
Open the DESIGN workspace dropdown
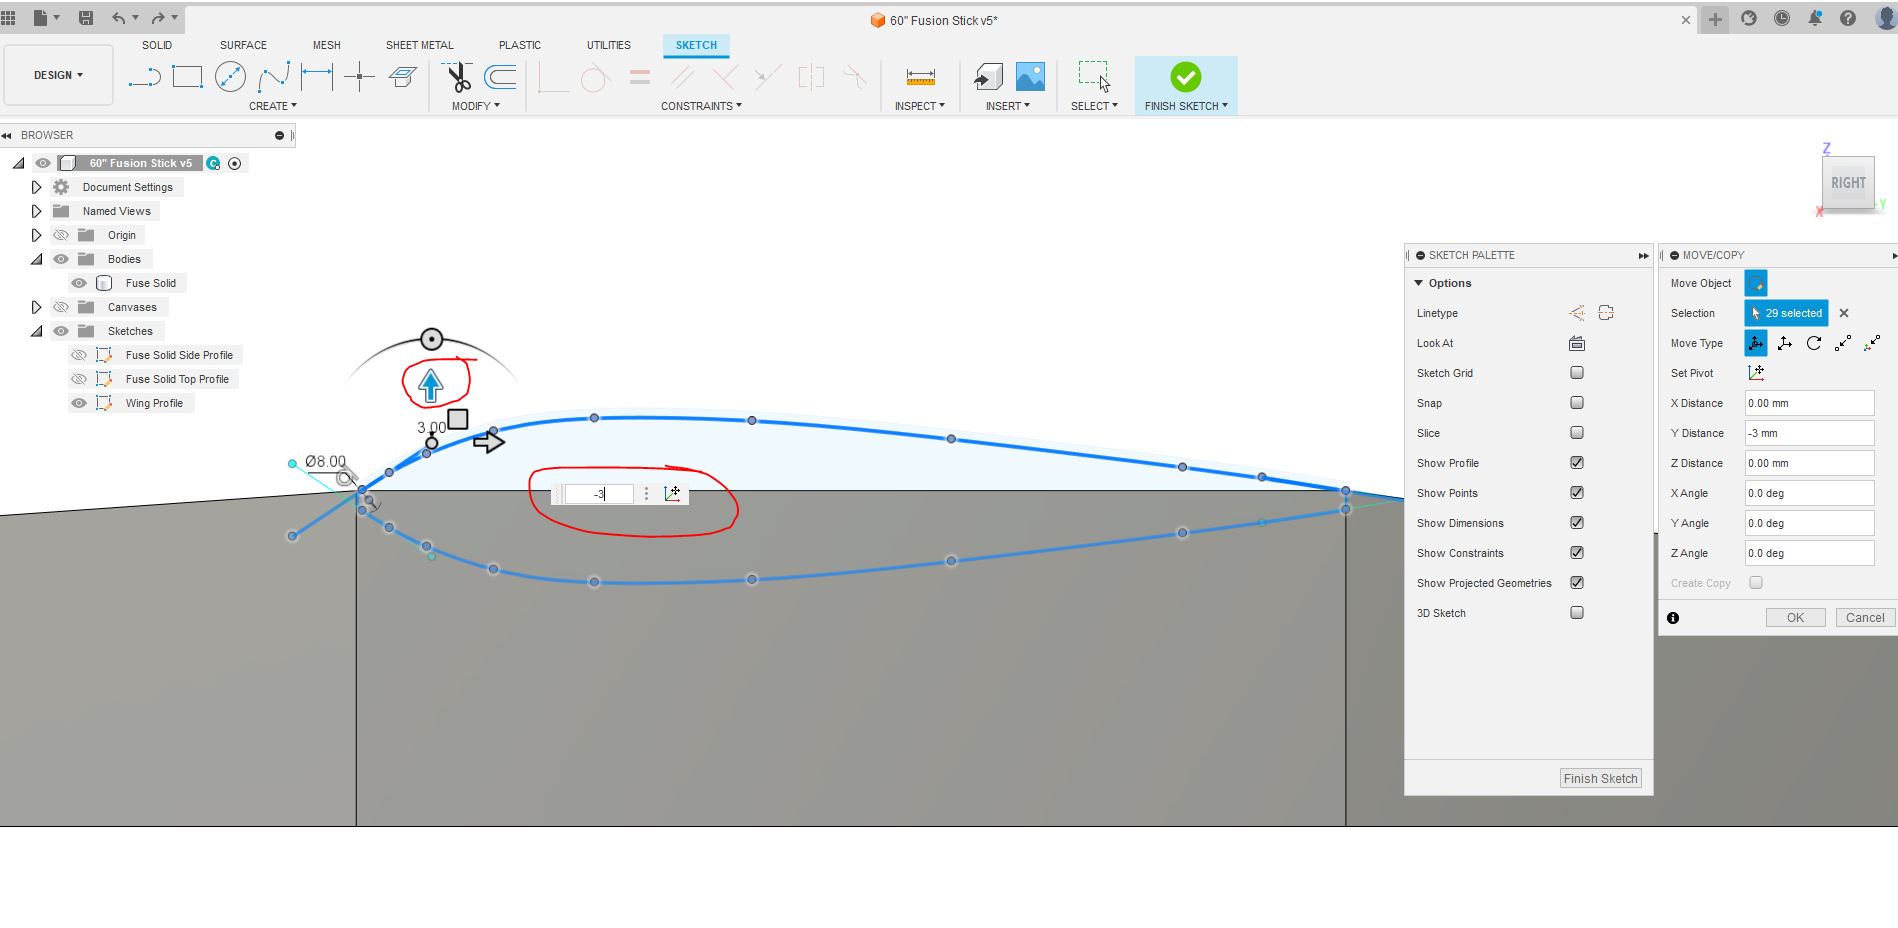click(58, 75)
